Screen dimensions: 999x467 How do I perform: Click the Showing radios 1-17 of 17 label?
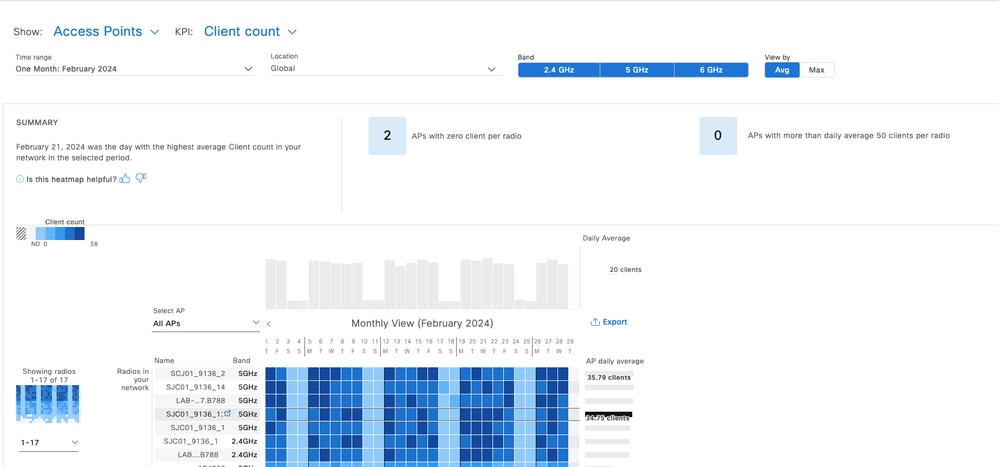click(48, 375)
